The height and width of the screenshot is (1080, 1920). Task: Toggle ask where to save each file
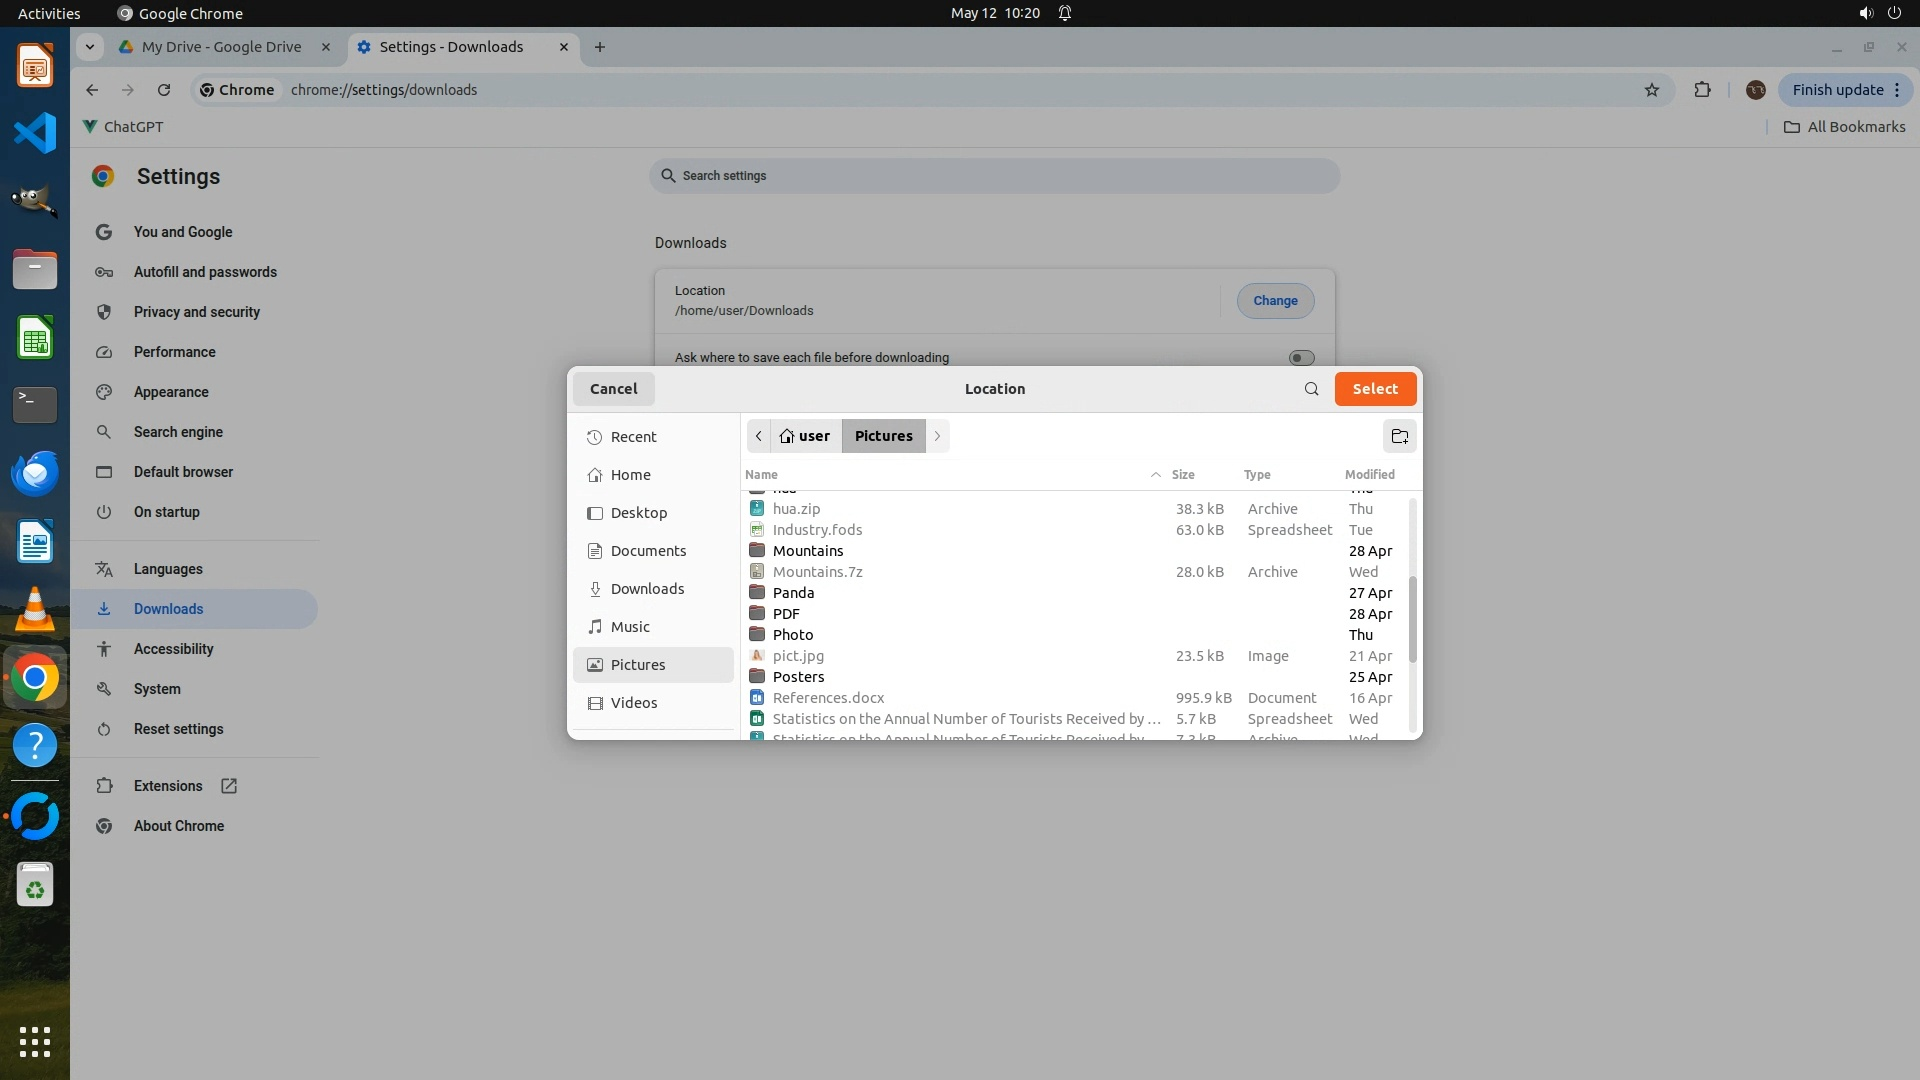pyautogui.click(x=1301, y=358)
